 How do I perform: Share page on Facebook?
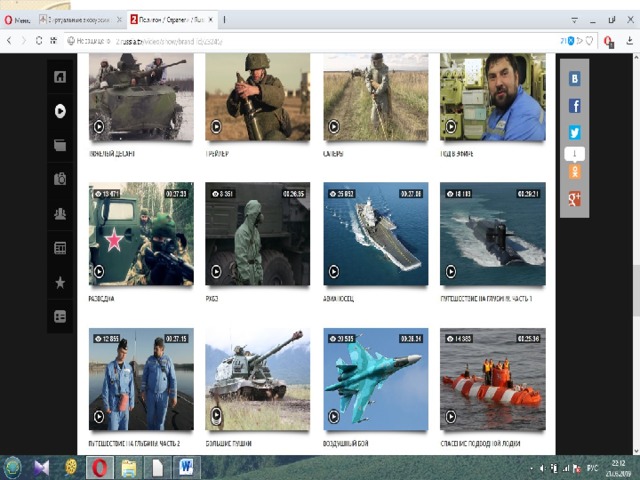(x=575, y=106)
